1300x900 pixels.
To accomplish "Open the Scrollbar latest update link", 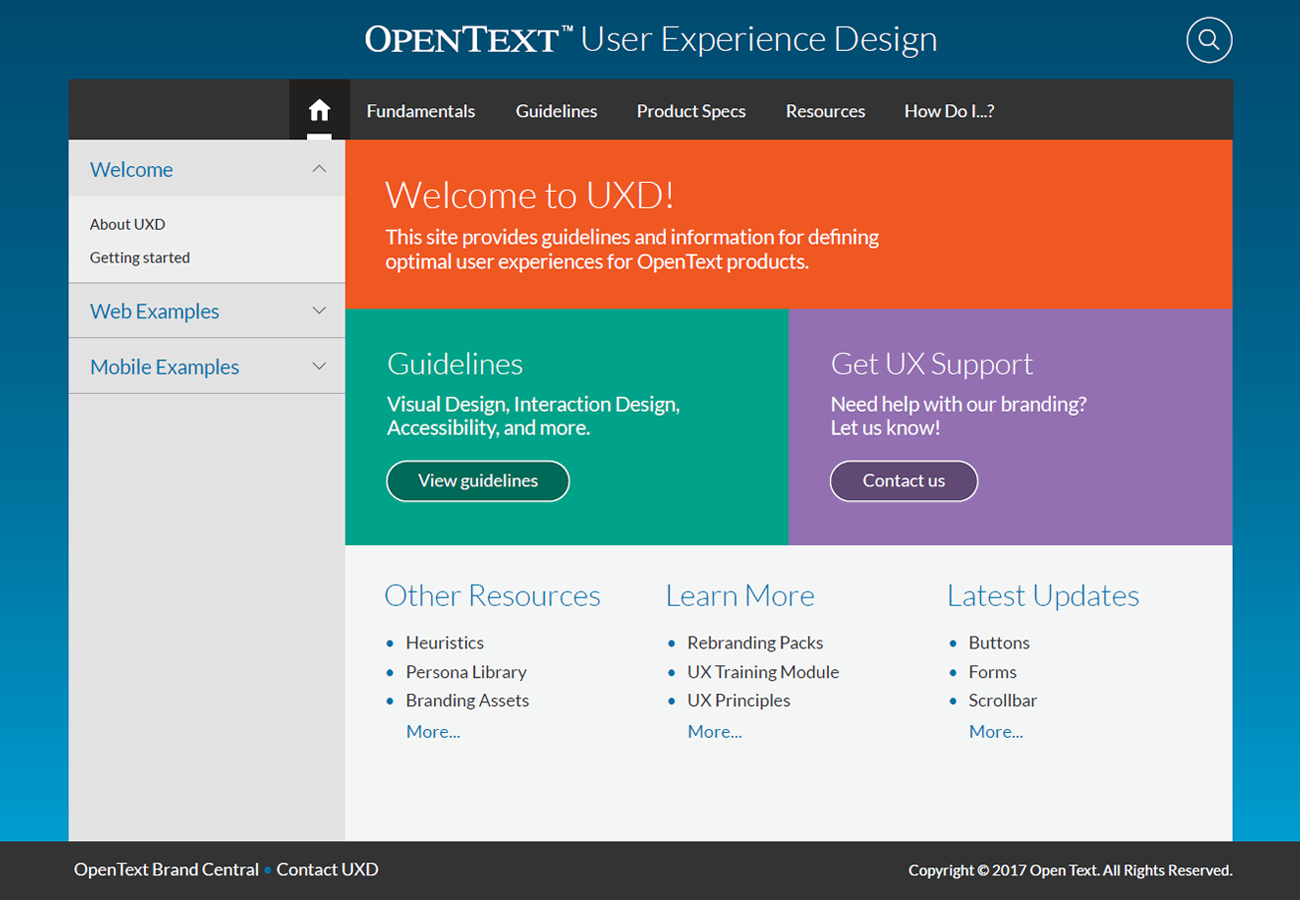I will click(x=1002, y=701).
